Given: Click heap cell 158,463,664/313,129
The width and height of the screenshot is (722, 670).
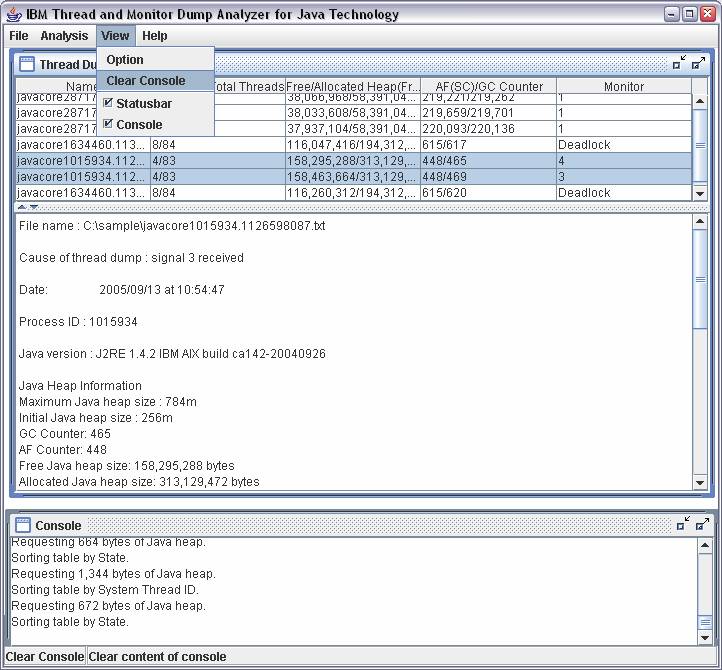Looking at the screenshot, I should coord(353,177).
